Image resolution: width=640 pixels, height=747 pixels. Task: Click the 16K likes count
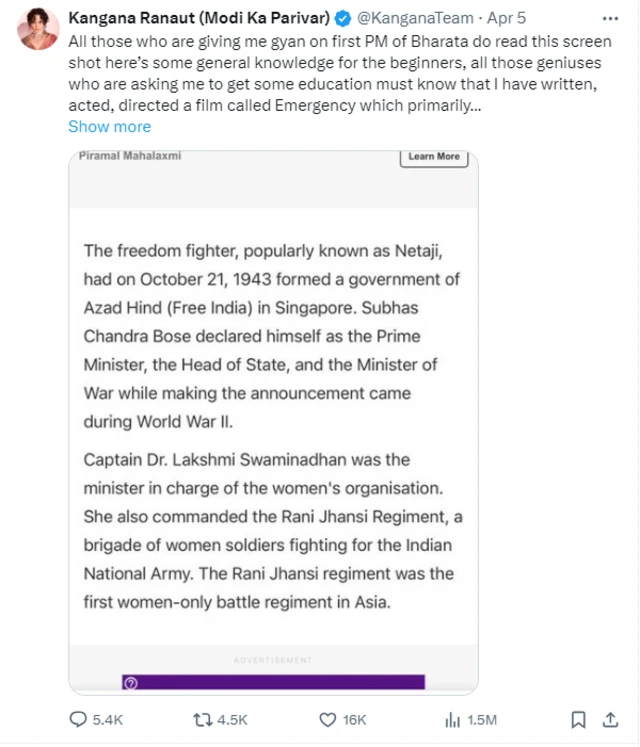pyautogui.click(x=355, y=720)
